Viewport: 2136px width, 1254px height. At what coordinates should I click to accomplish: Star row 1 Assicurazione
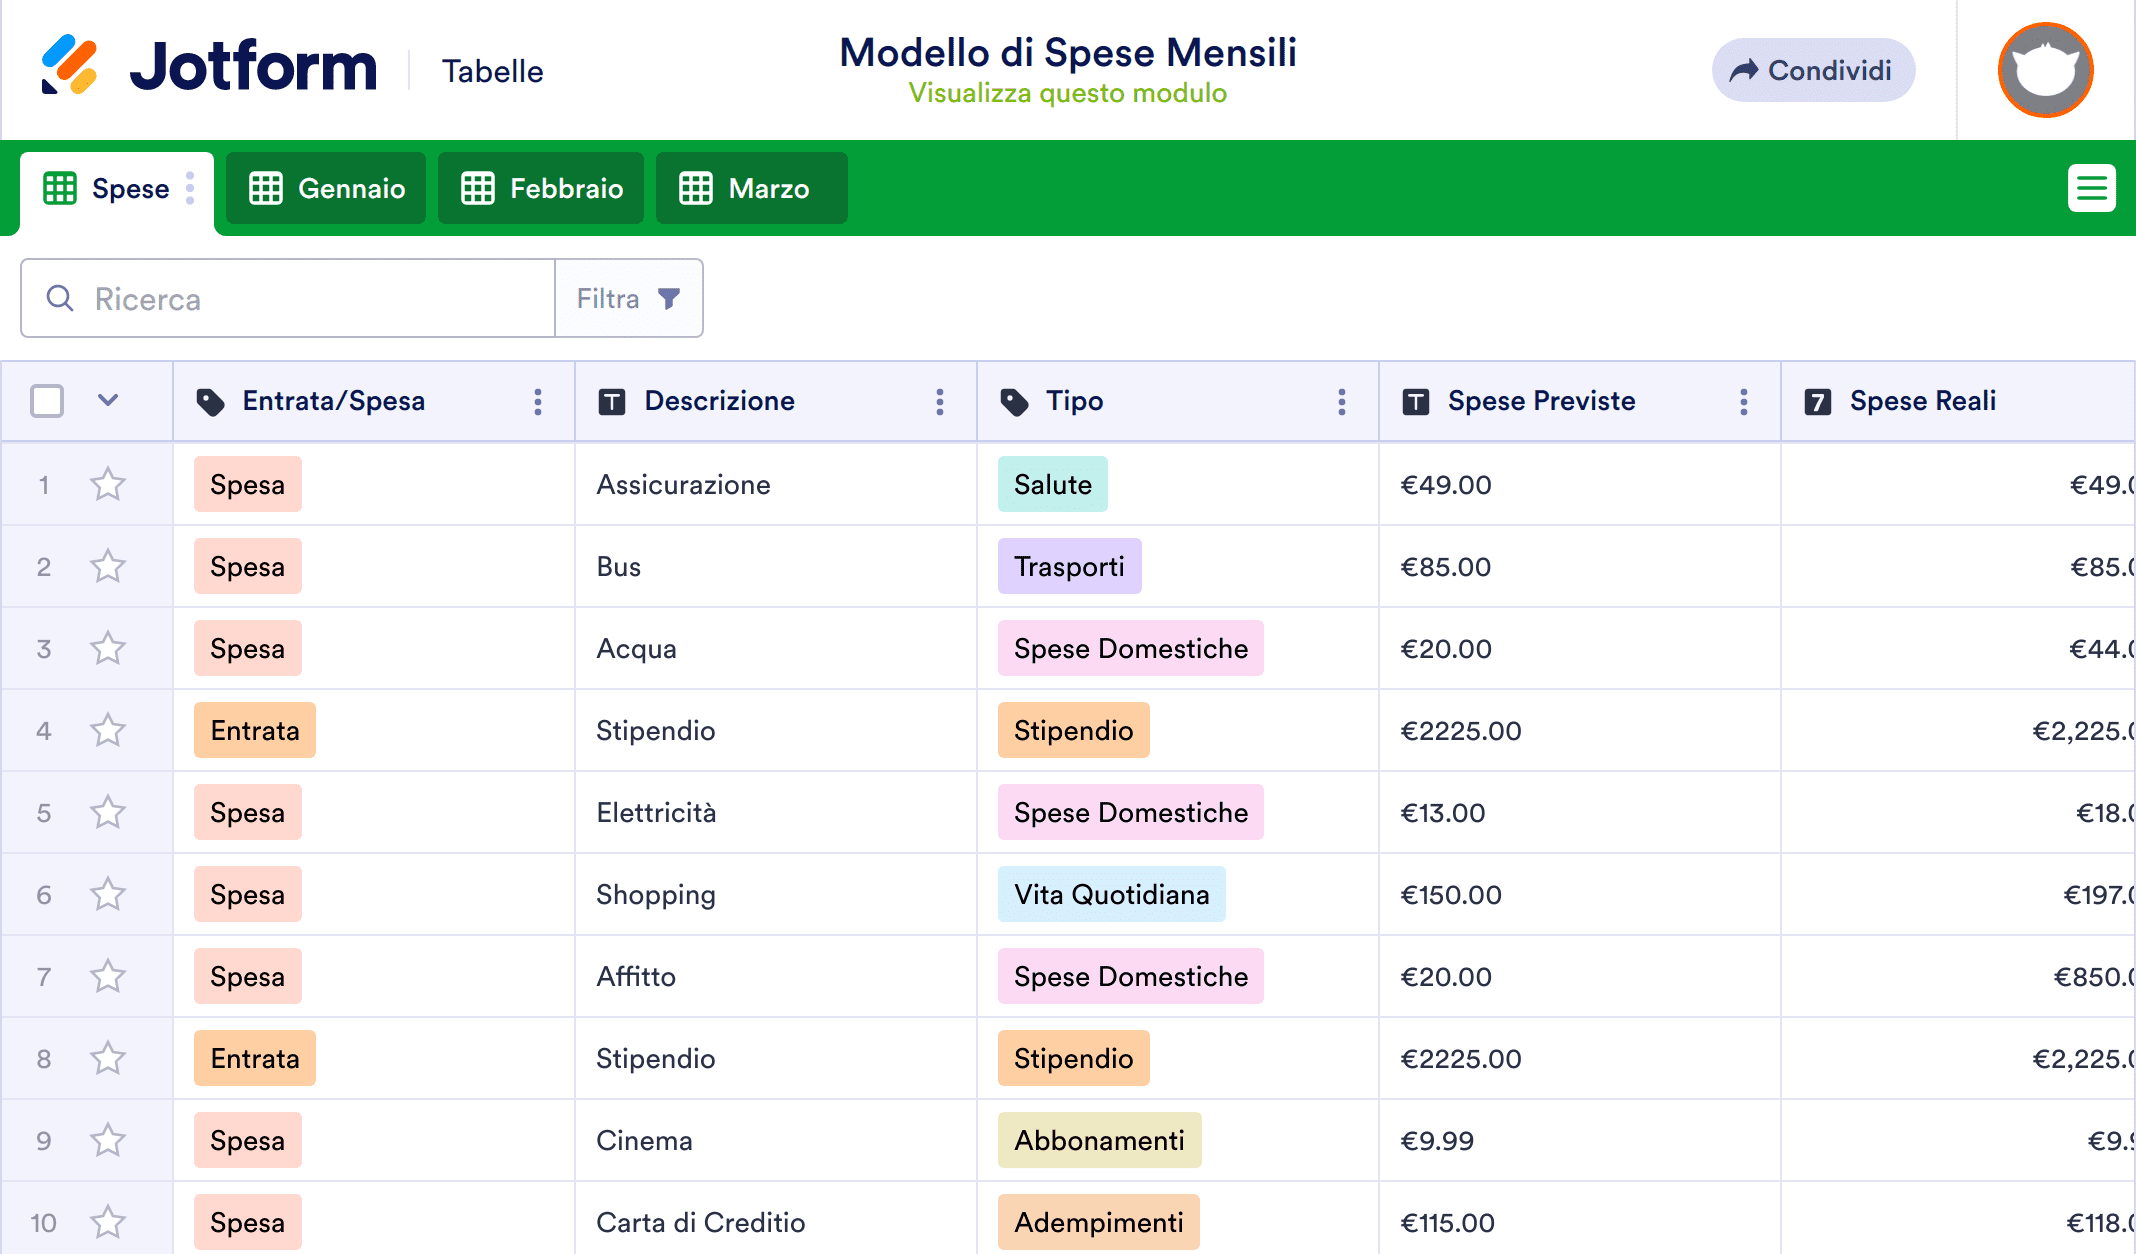click(x=108, y=485)
